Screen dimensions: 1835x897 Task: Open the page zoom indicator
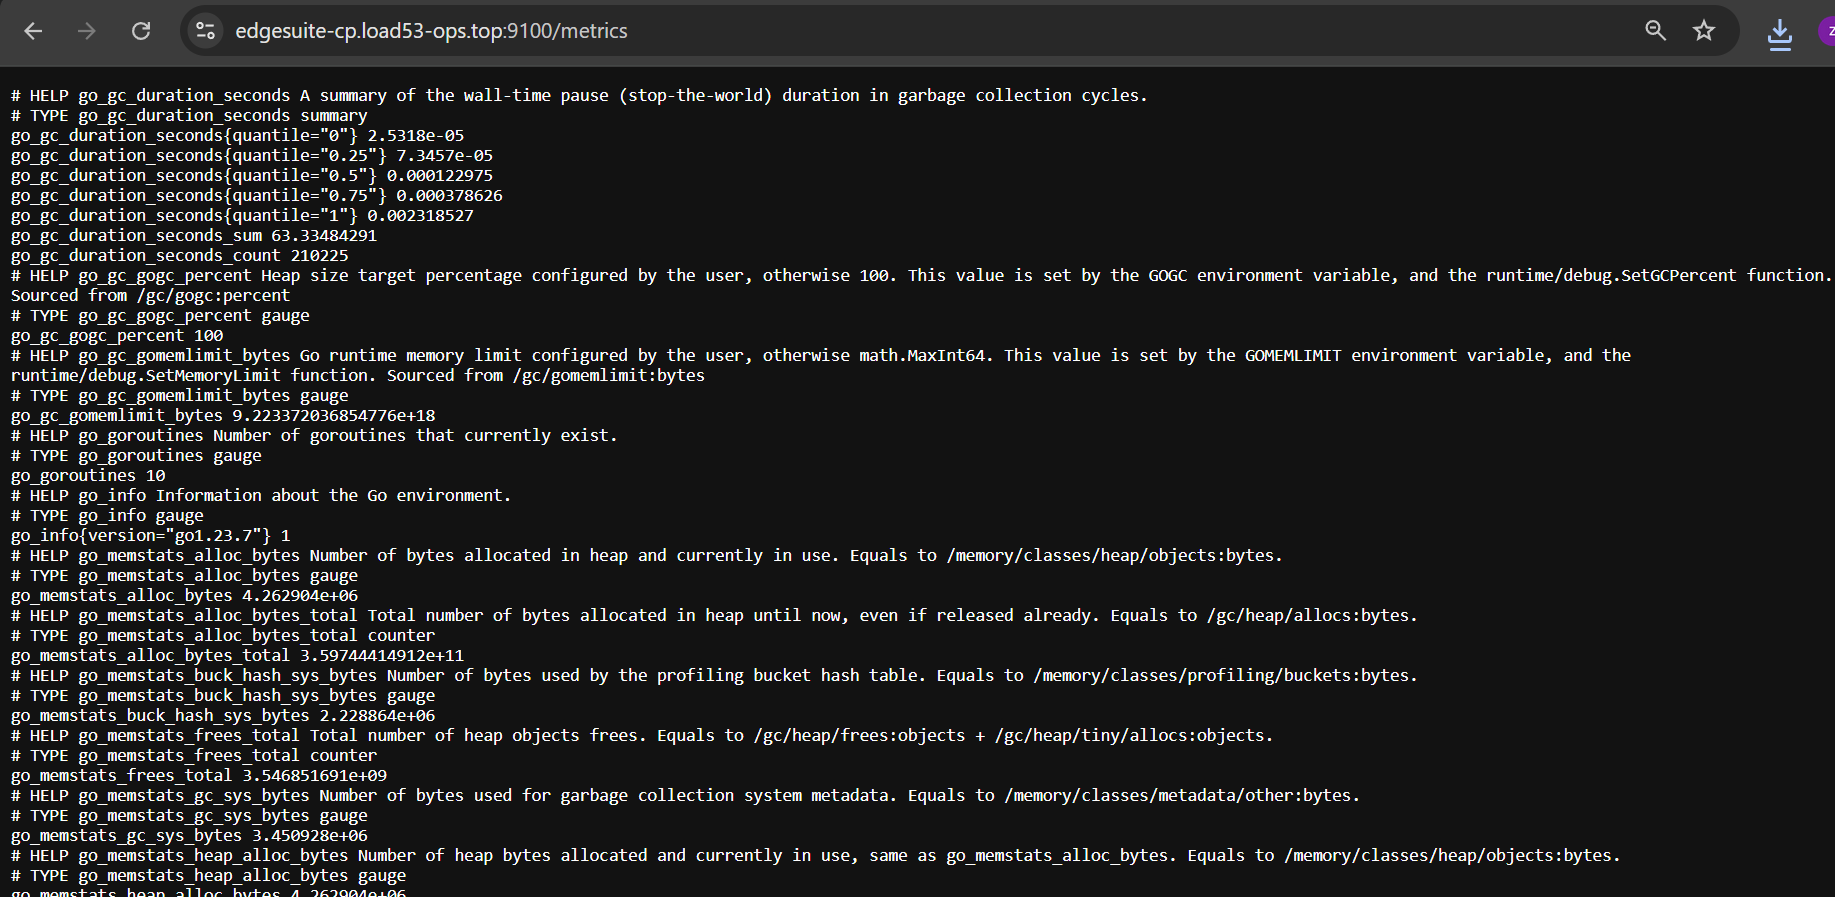coord(1656,31)
